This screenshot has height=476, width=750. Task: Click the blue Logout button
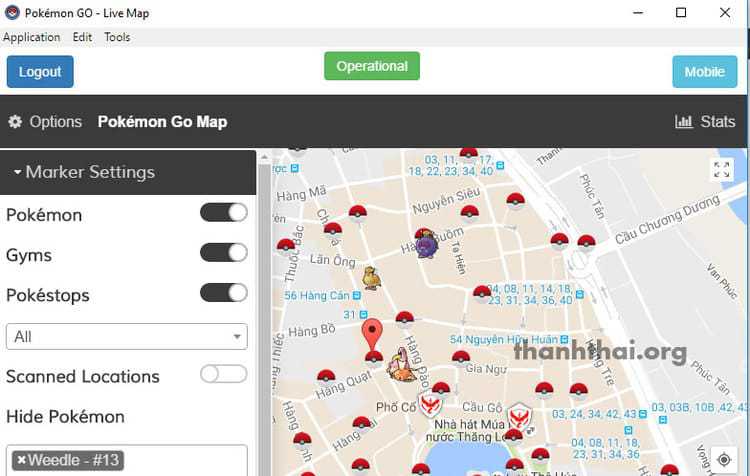pos(40,72)
